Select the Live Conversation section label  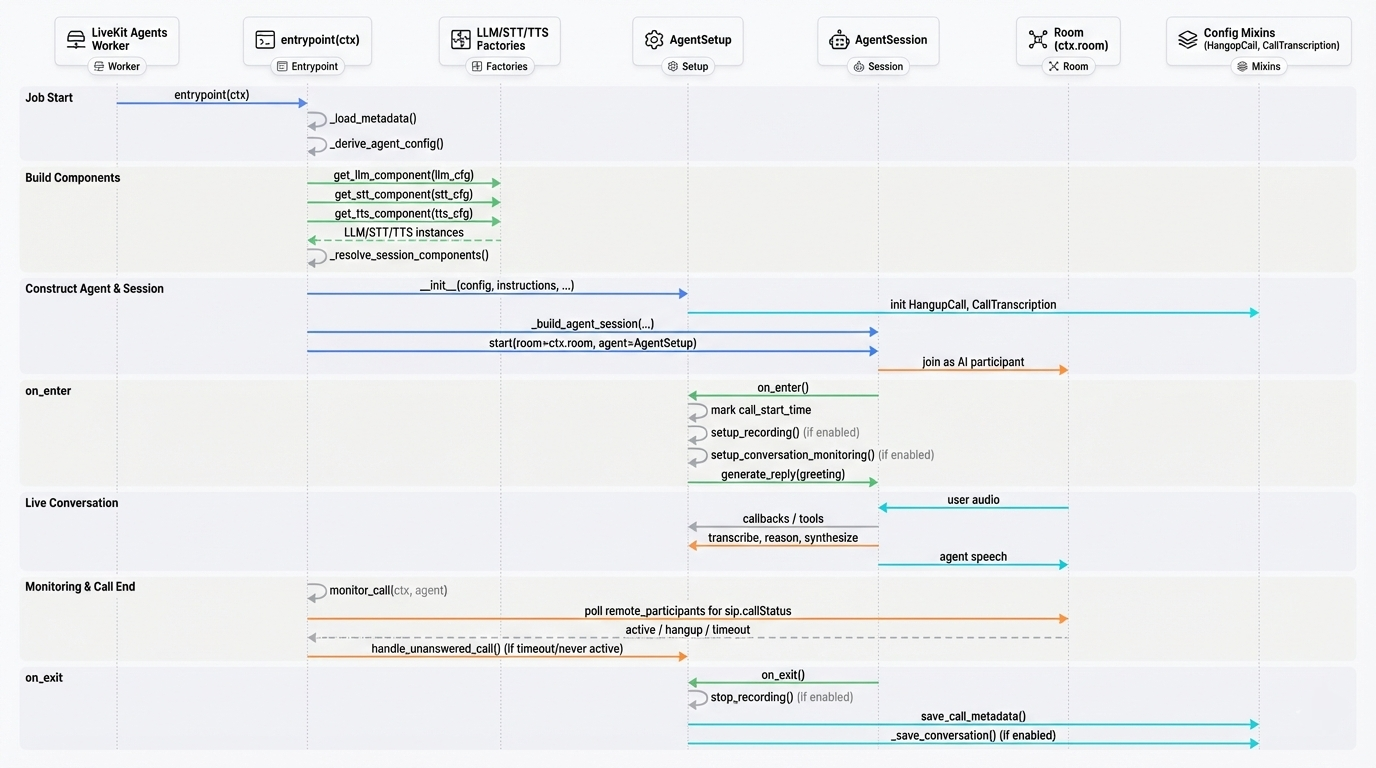tap(71, 503)
